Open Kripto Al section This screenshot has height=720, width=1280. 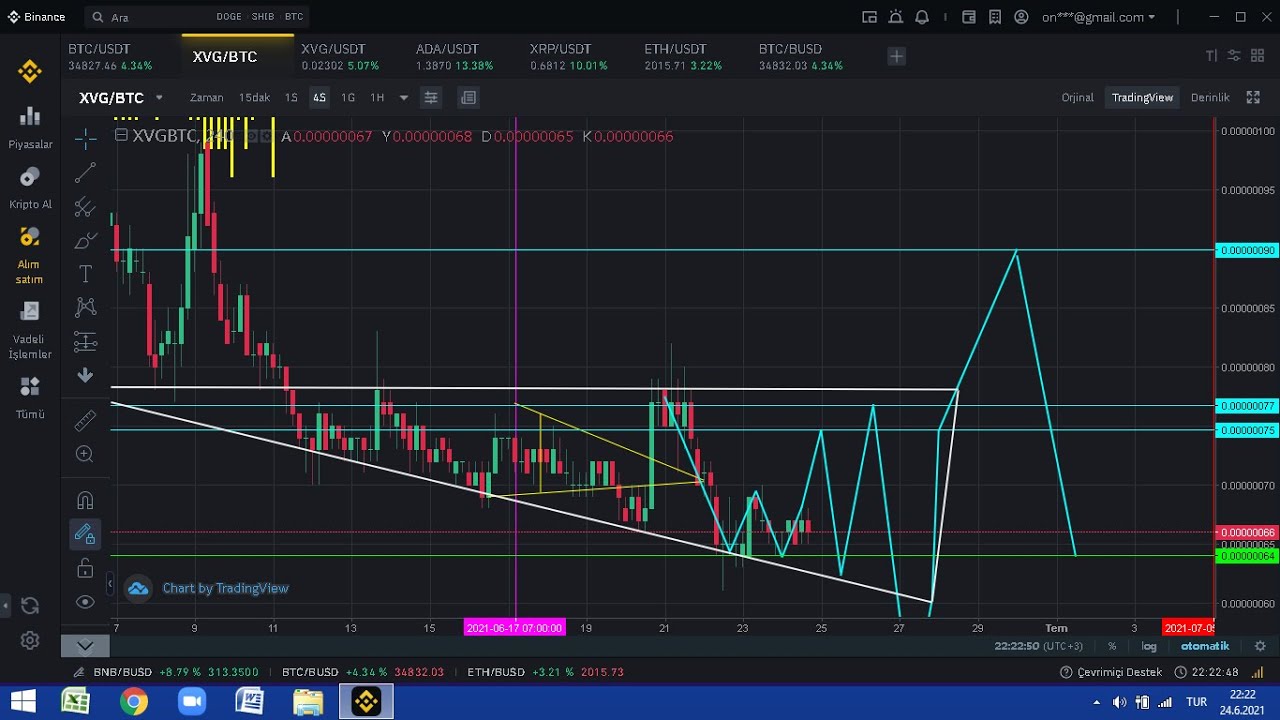point(30,188)
